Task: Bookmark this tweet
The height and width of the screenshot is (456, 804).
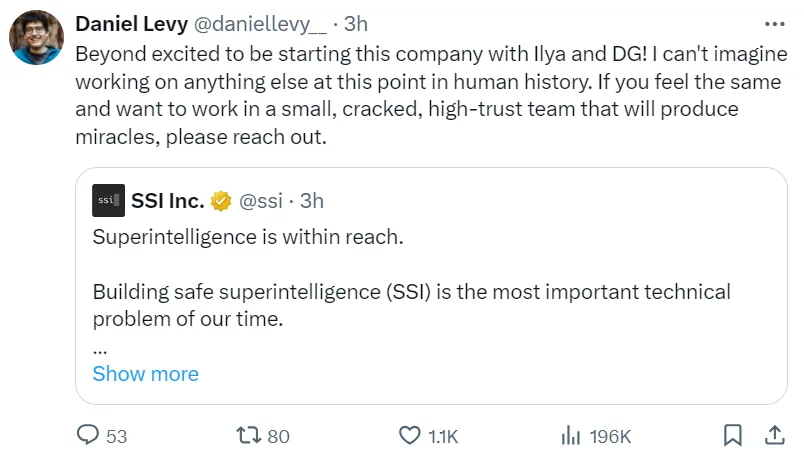Action: (732, 435)
